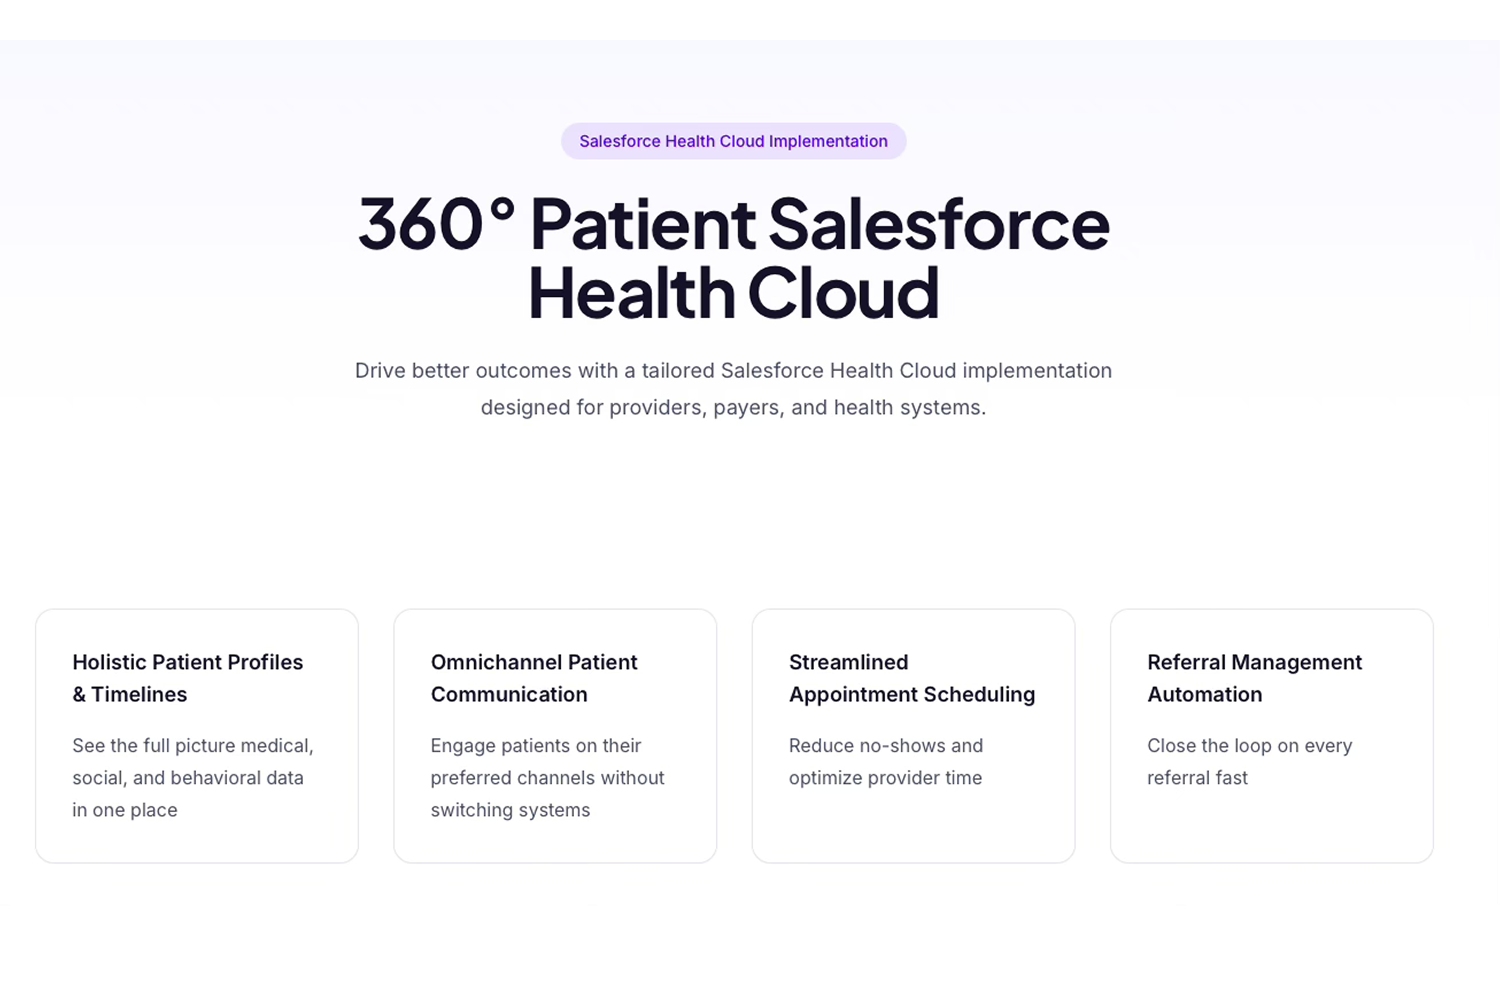The width and height of the screenshot is (1500, 1000).
Task: Select the word Communication in second card
Action: coord(509,694)
